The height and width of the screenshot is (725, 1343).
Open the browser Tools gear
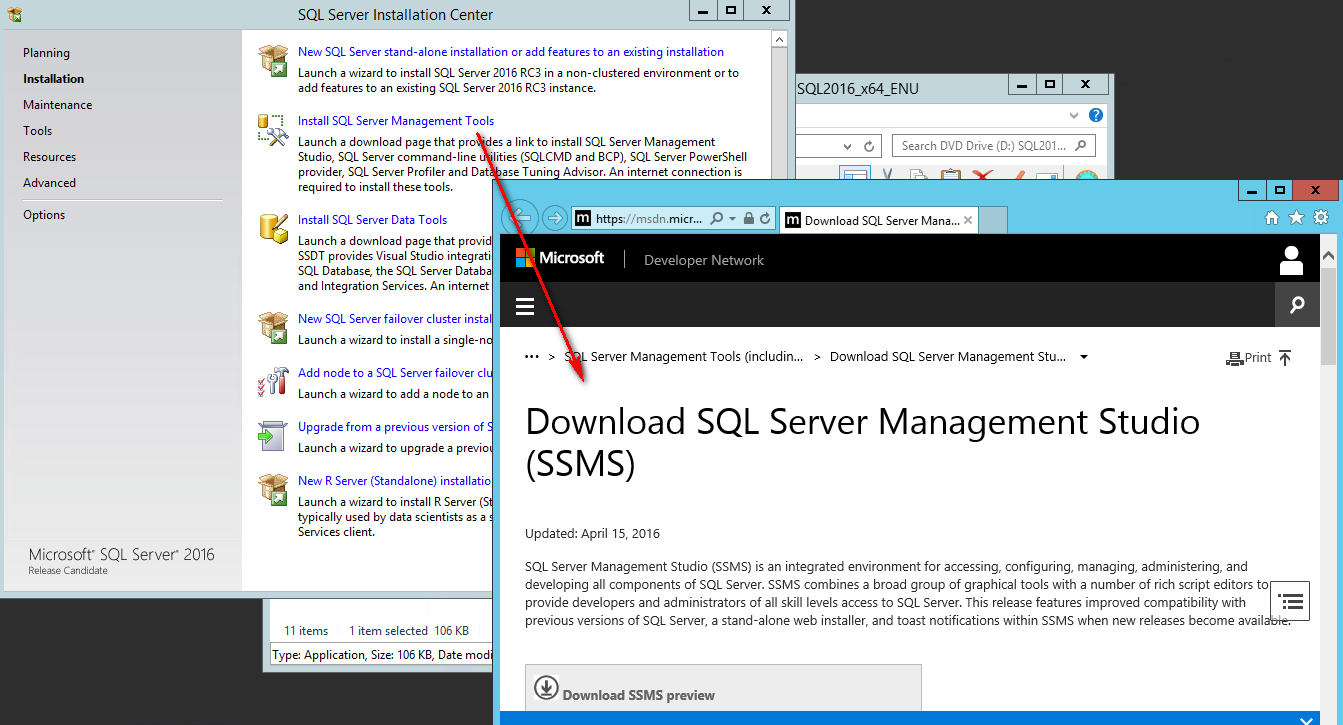pyautogui.click(x=1321, y=217)
